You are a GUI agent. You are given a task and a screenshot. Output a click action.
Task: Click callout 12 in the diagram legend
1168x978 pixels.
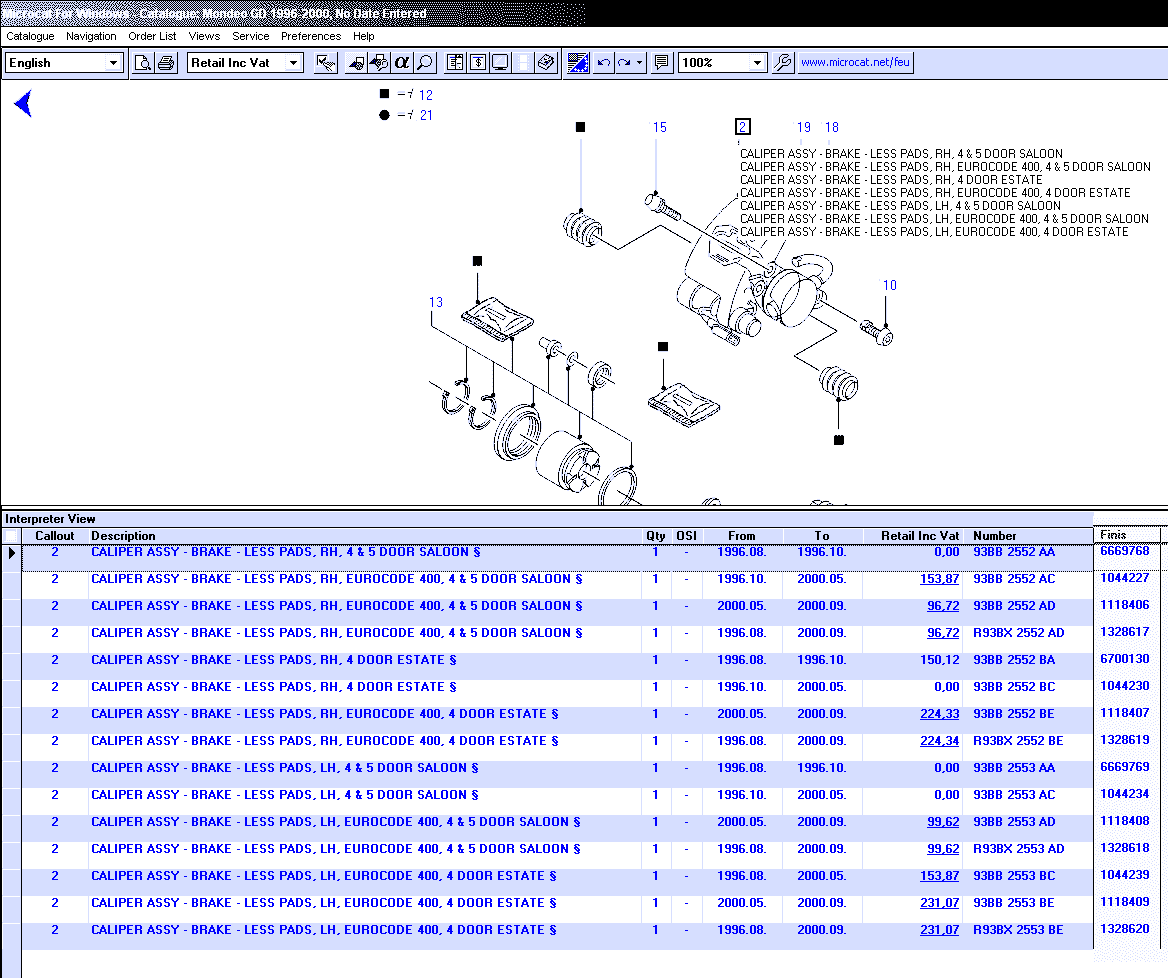pos(425,95)
